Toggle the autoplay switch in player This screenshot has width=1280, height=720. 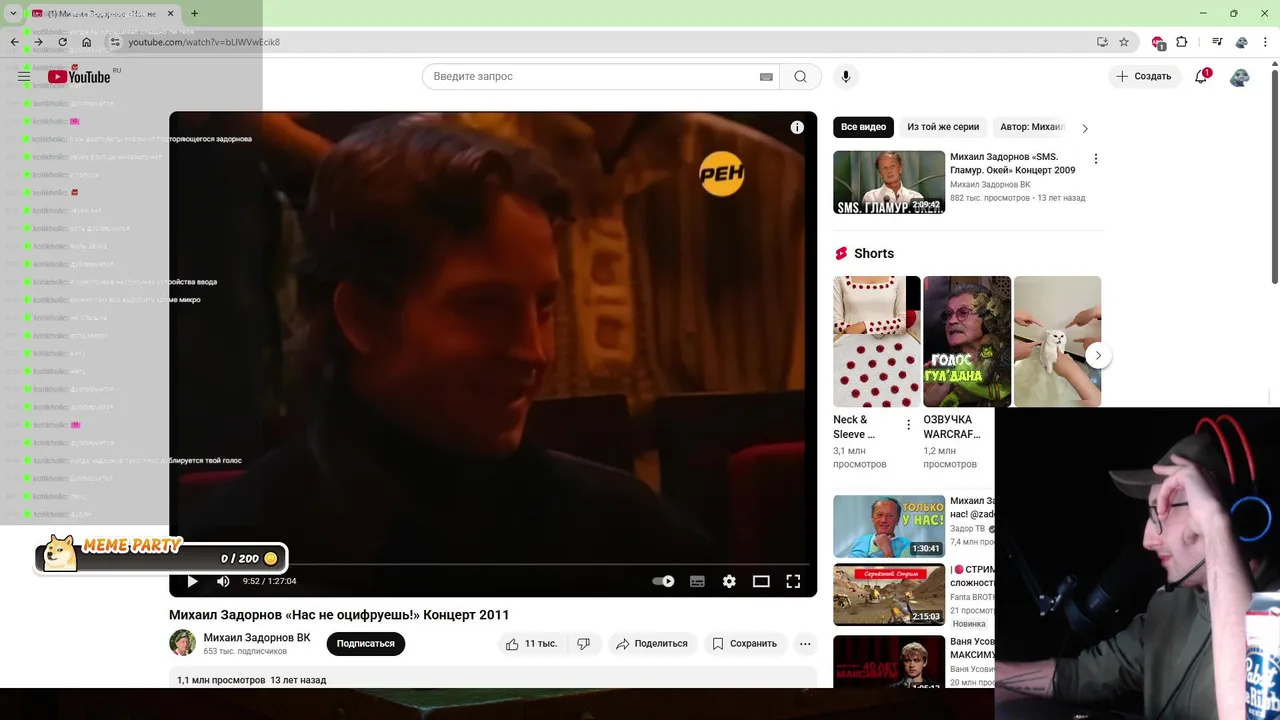point(663,581)
